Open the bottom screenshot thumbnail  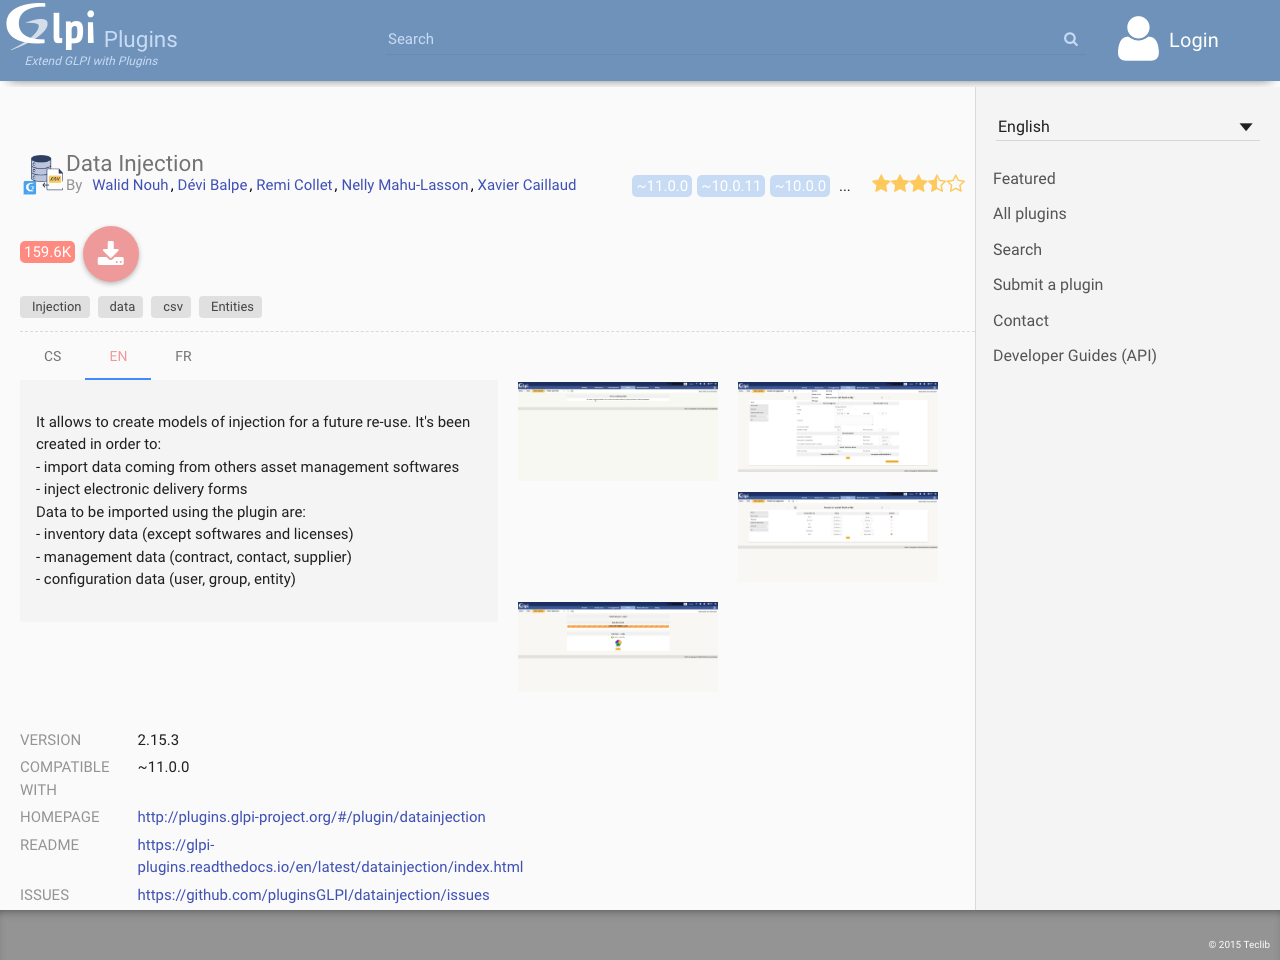pyautogui.click(x=617, y=646)
